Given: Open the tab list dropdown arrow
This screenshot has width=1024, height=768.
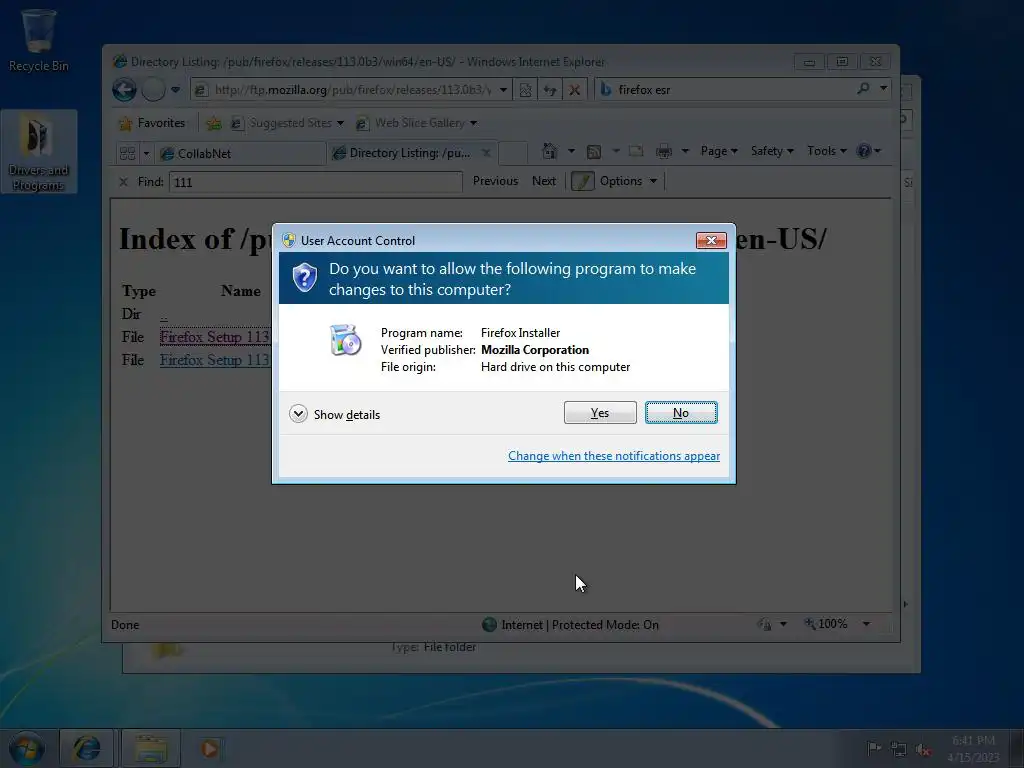Looking at the screenshot, I should (x=146, y=153).
